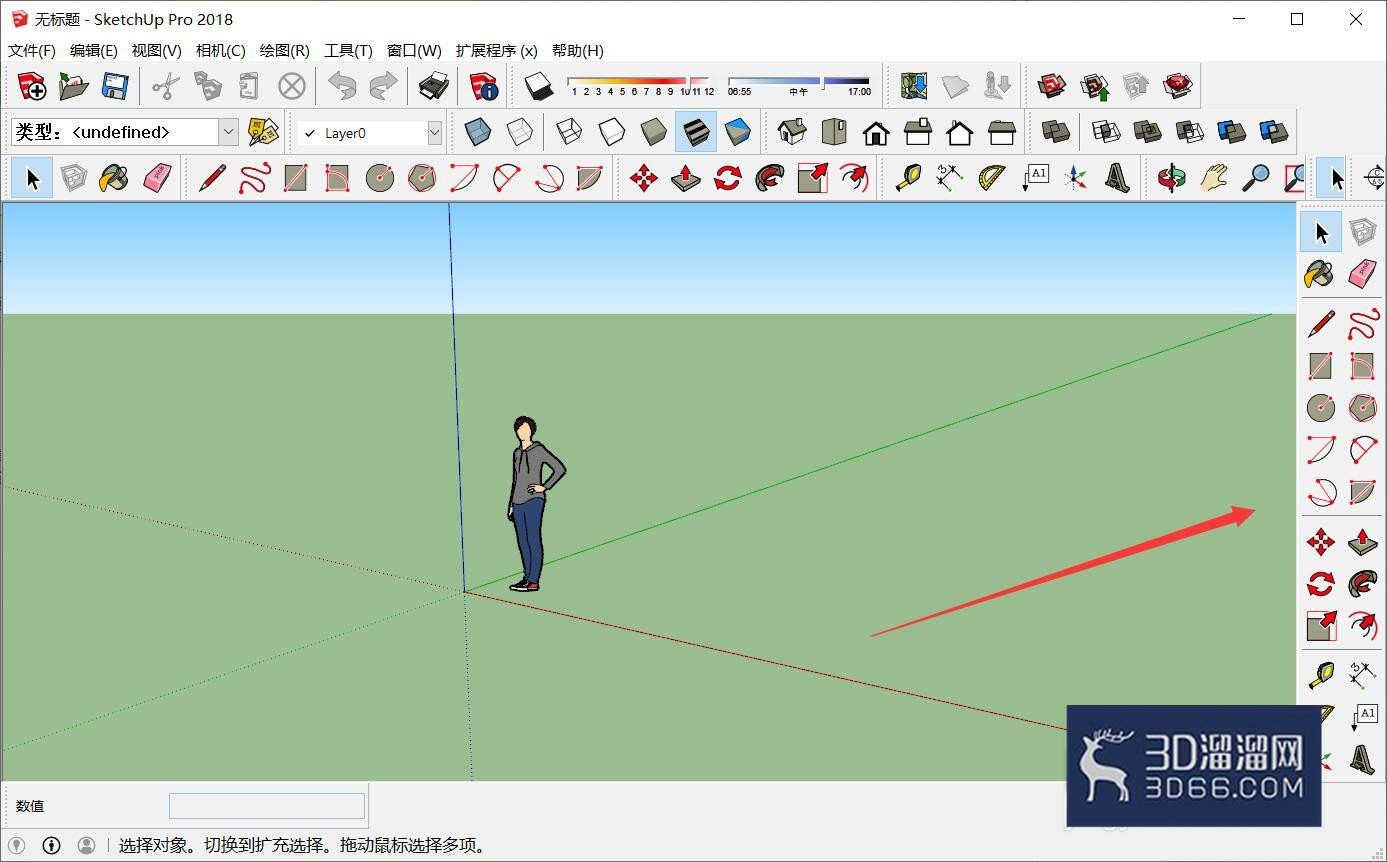1387x862 pixels.
Task: Select the 3D Text tool in the top toolbar
Action: (x=1117, y=178)
